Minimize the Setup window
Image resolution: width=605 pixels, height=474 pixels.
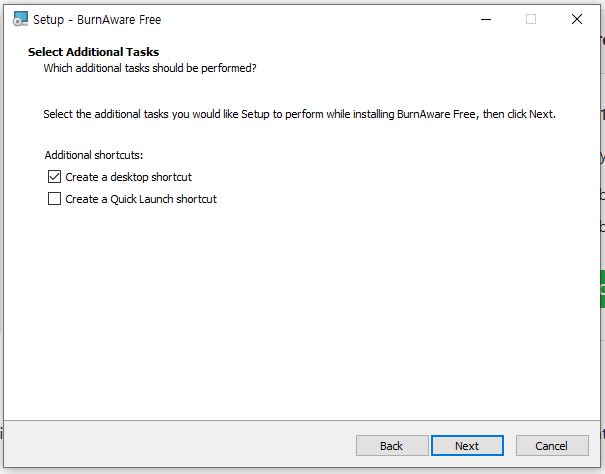click(x=486, y=19)
